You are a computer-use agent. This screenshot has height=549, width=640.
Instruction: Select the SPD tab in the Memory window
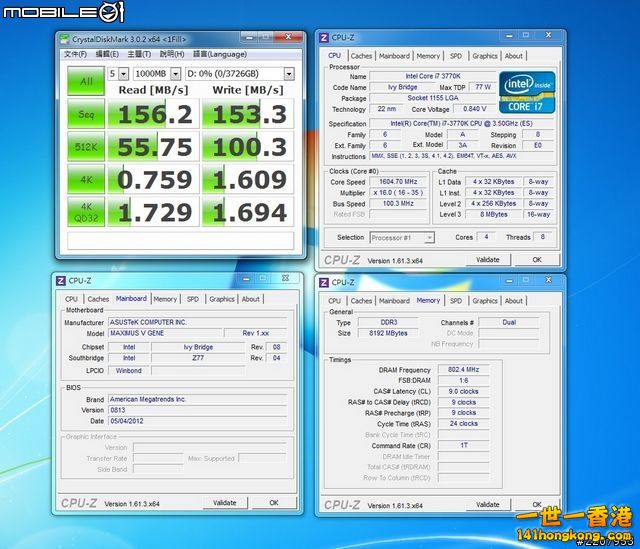[x=456, y=300]
